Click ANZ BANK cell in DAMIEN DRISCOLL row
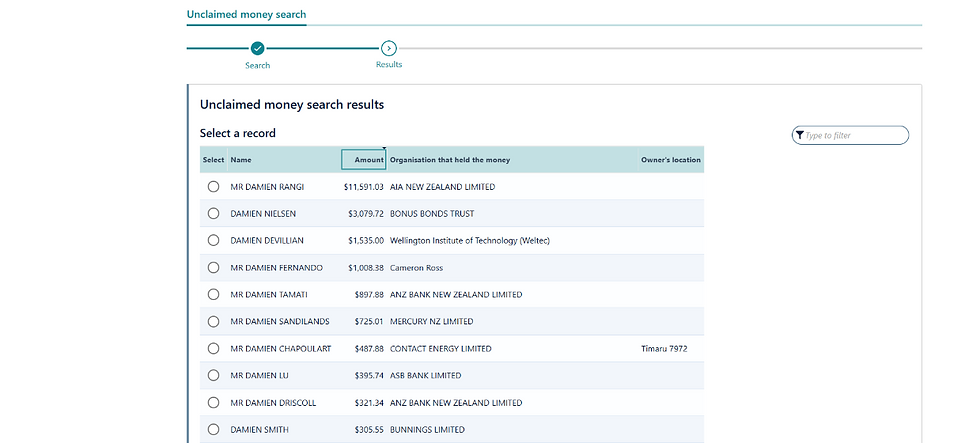Screen dimensions: 980x443 click(456, 403)
